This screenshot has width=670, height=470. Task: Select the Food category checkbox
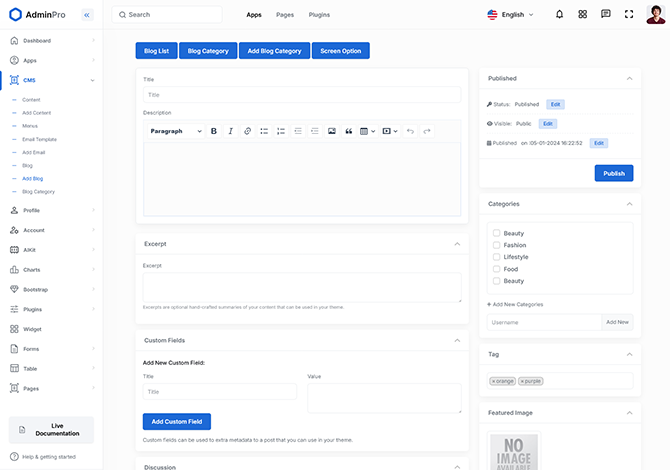pyautogui.click(x=497, y=269)
